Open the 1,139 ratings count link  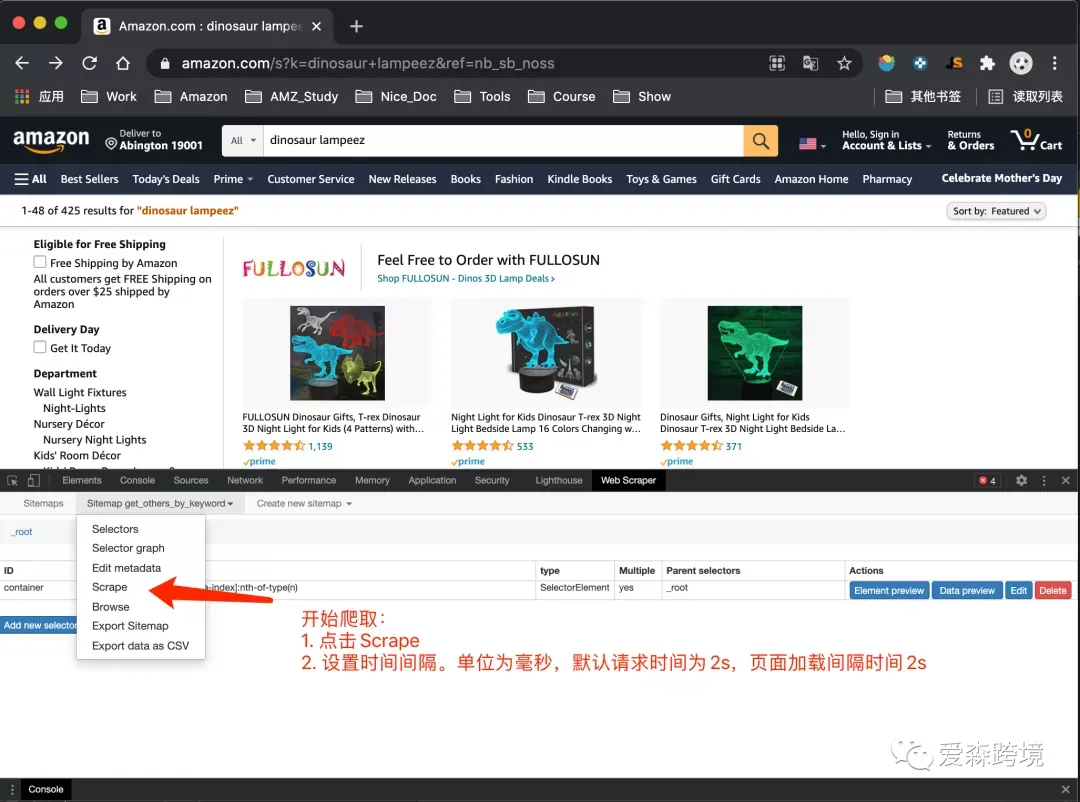click(x=320, y=446)
